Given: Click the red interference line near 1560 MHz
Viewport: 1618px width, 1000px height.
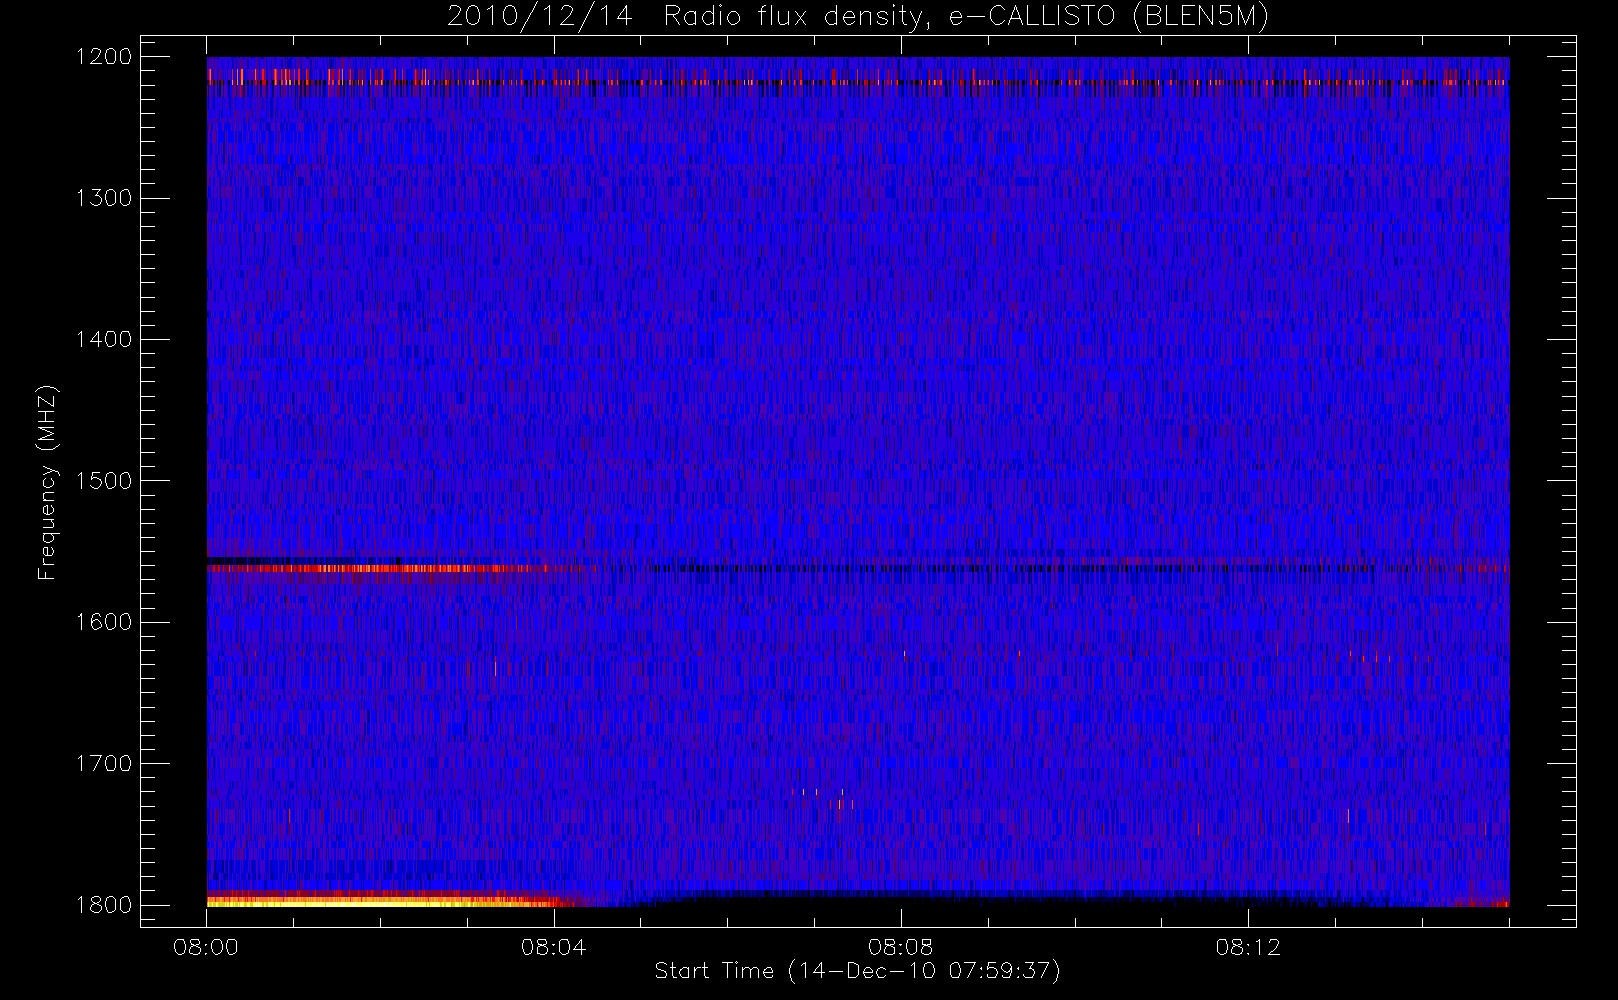Looking at the screenshot, I should pos(378,568).
